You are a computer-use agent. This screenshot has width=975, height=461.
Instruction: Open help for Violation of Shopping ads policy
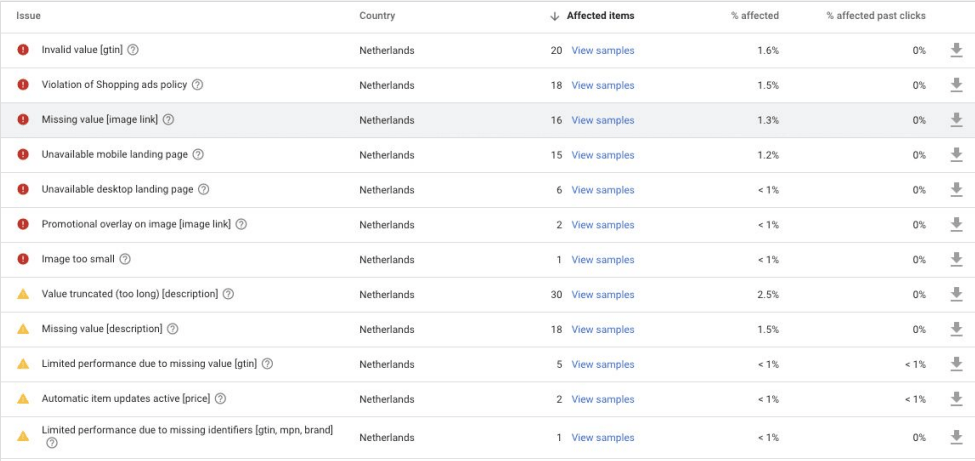click(x=197, y=85)
